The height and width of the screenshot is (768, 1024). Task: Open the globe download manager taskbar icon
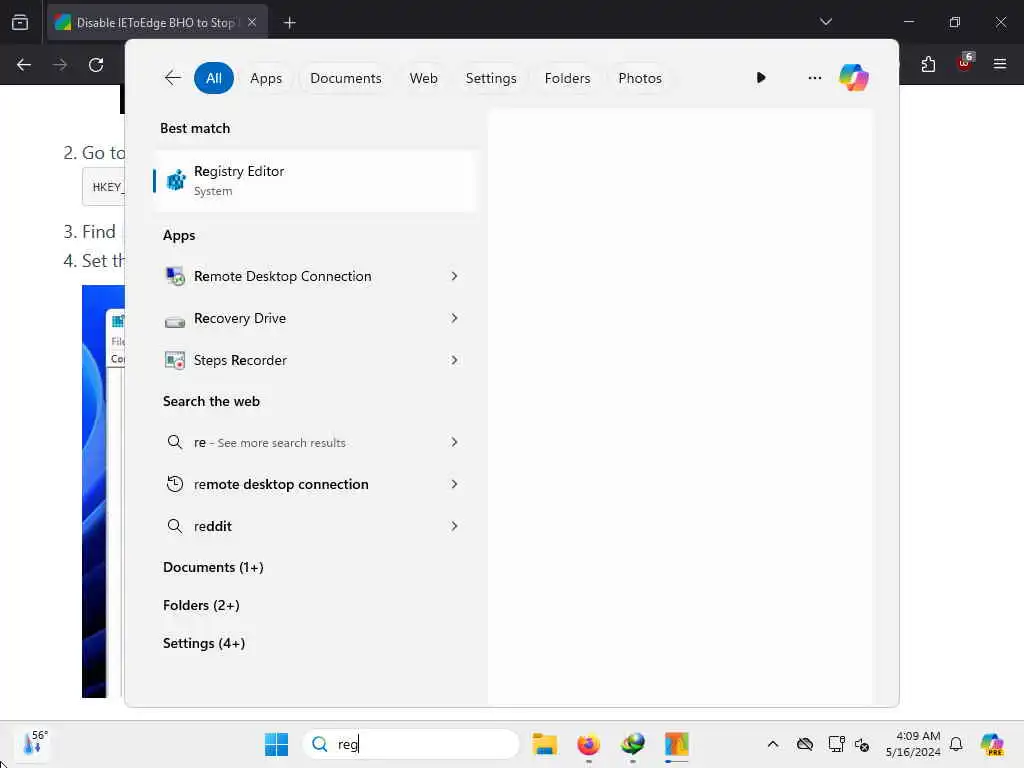(x=632, y=744)
